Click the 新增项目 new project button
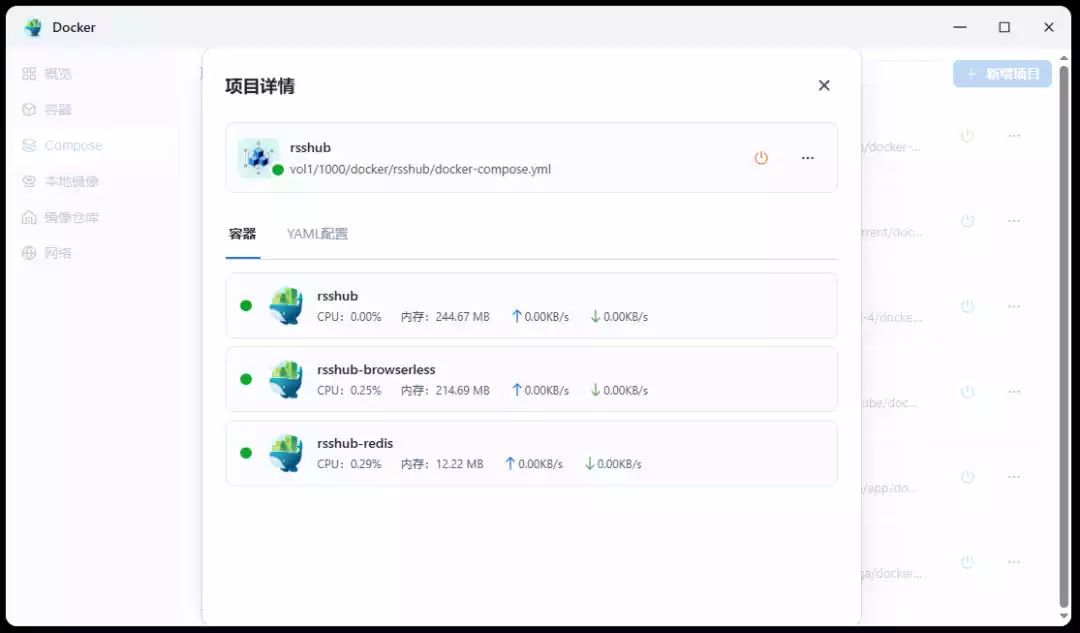The width and height of the screenshot is (1080, 633). point(1002,73)
